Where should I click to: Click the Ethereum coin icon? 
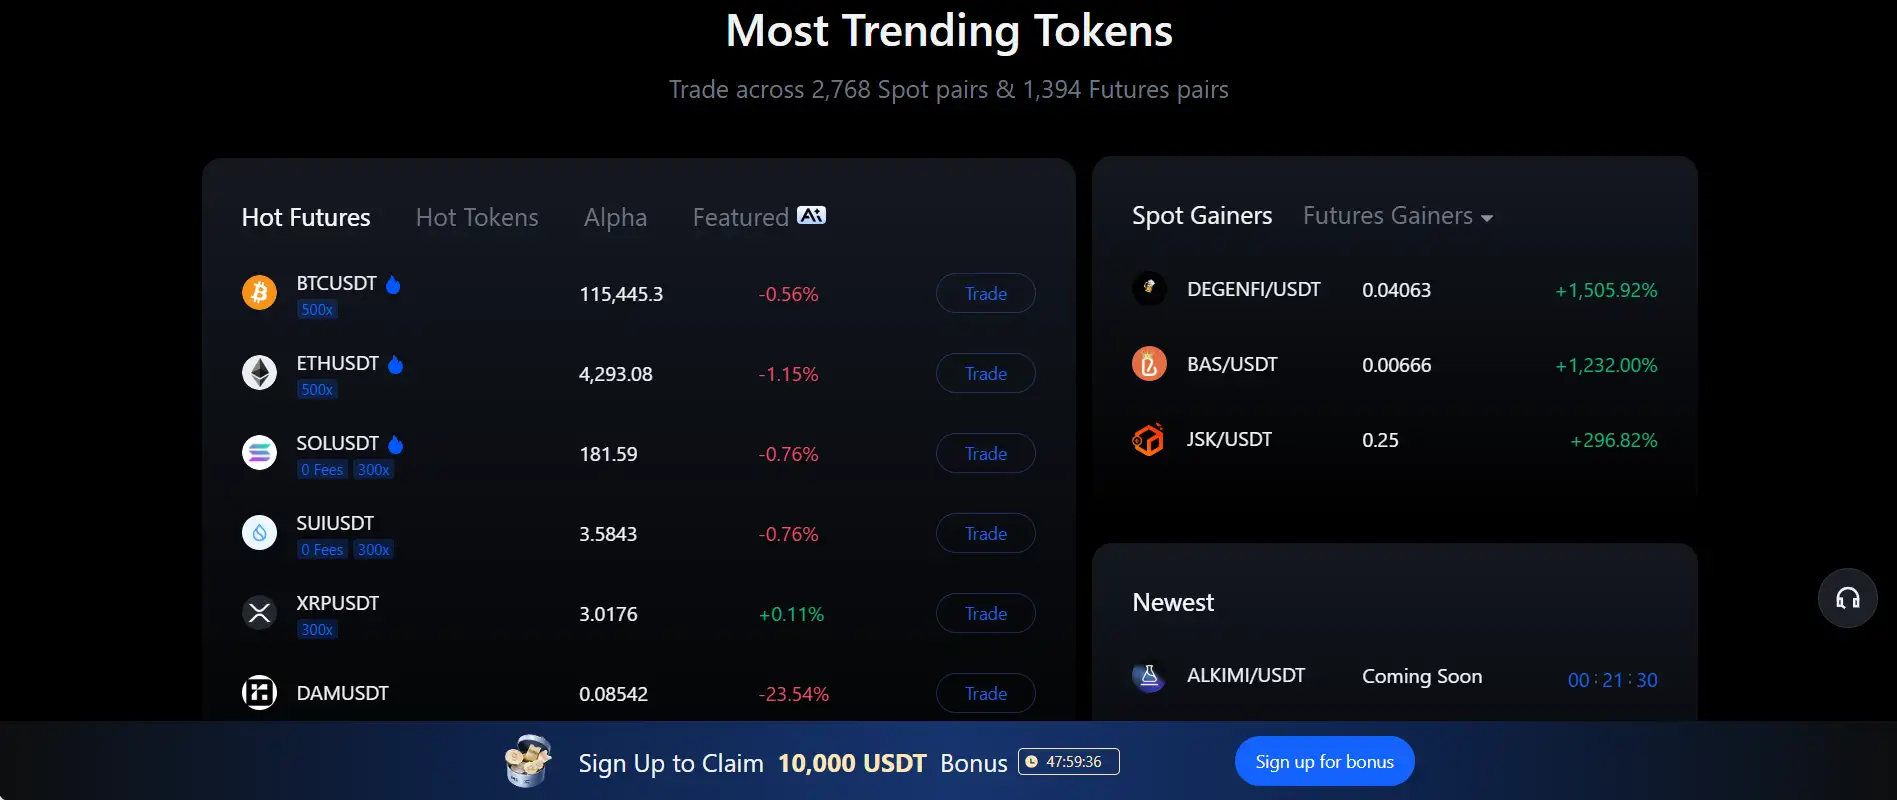[259, 373]
